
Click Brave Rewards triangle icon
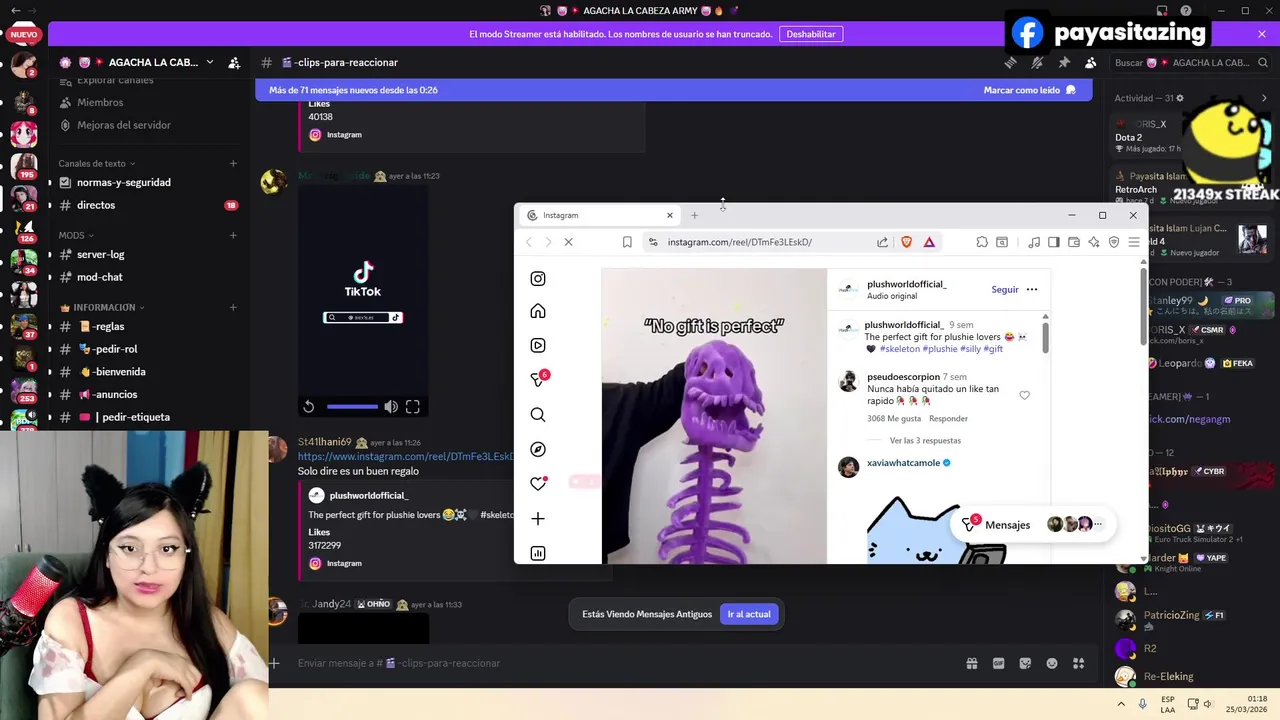pyautogui.click(x=929, y=242)
